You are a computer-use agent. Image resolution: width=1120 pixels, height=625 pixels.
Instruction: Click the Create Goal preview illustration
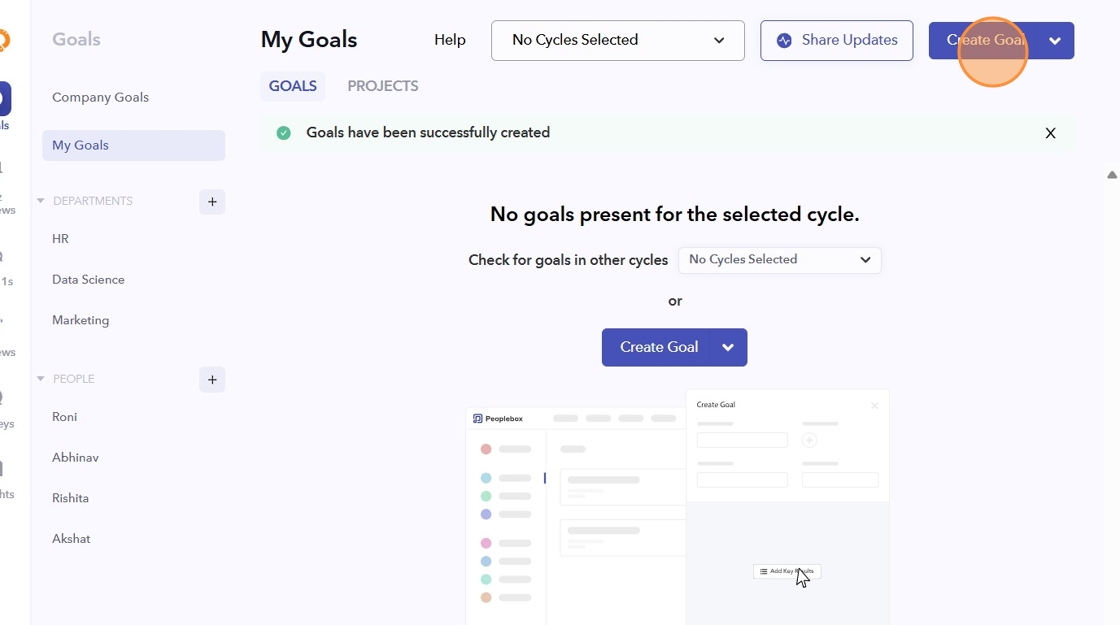click(x=677, y=506)
